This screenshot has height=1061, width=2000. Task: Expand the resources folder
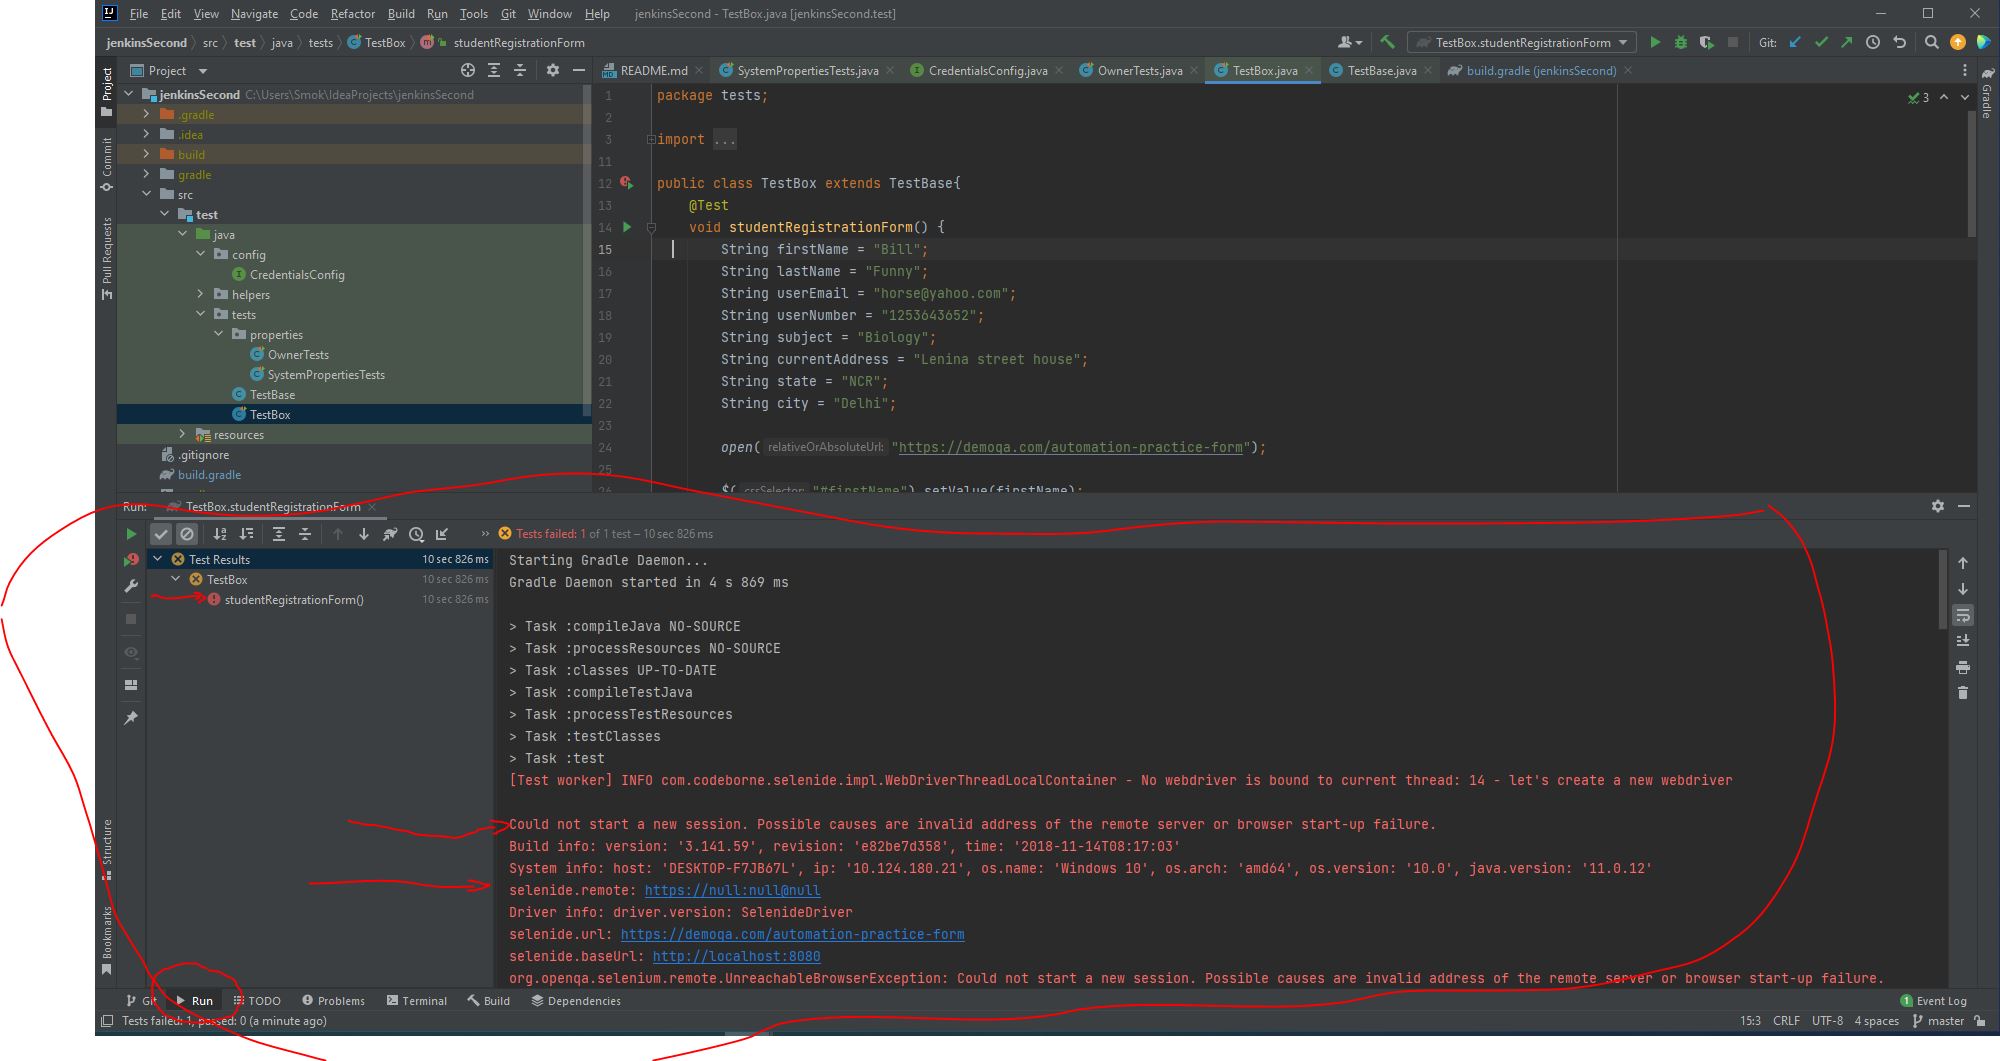coord(182,434)
